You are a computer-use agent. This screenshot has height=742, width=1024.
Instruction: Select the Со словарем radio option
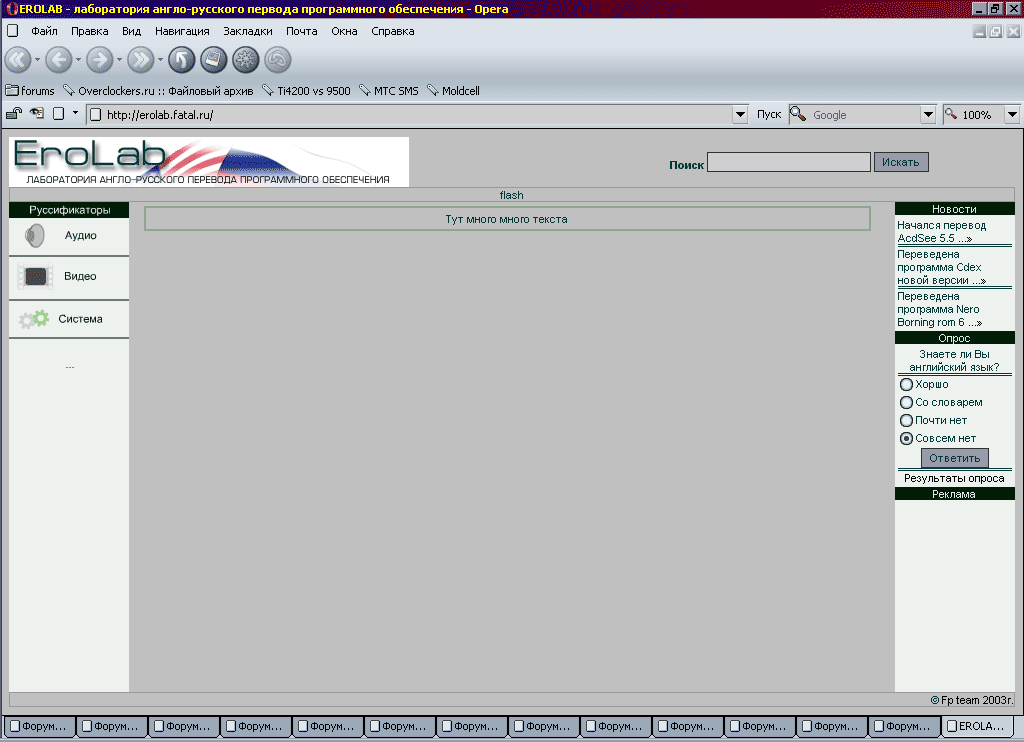[x=906, y=402]
